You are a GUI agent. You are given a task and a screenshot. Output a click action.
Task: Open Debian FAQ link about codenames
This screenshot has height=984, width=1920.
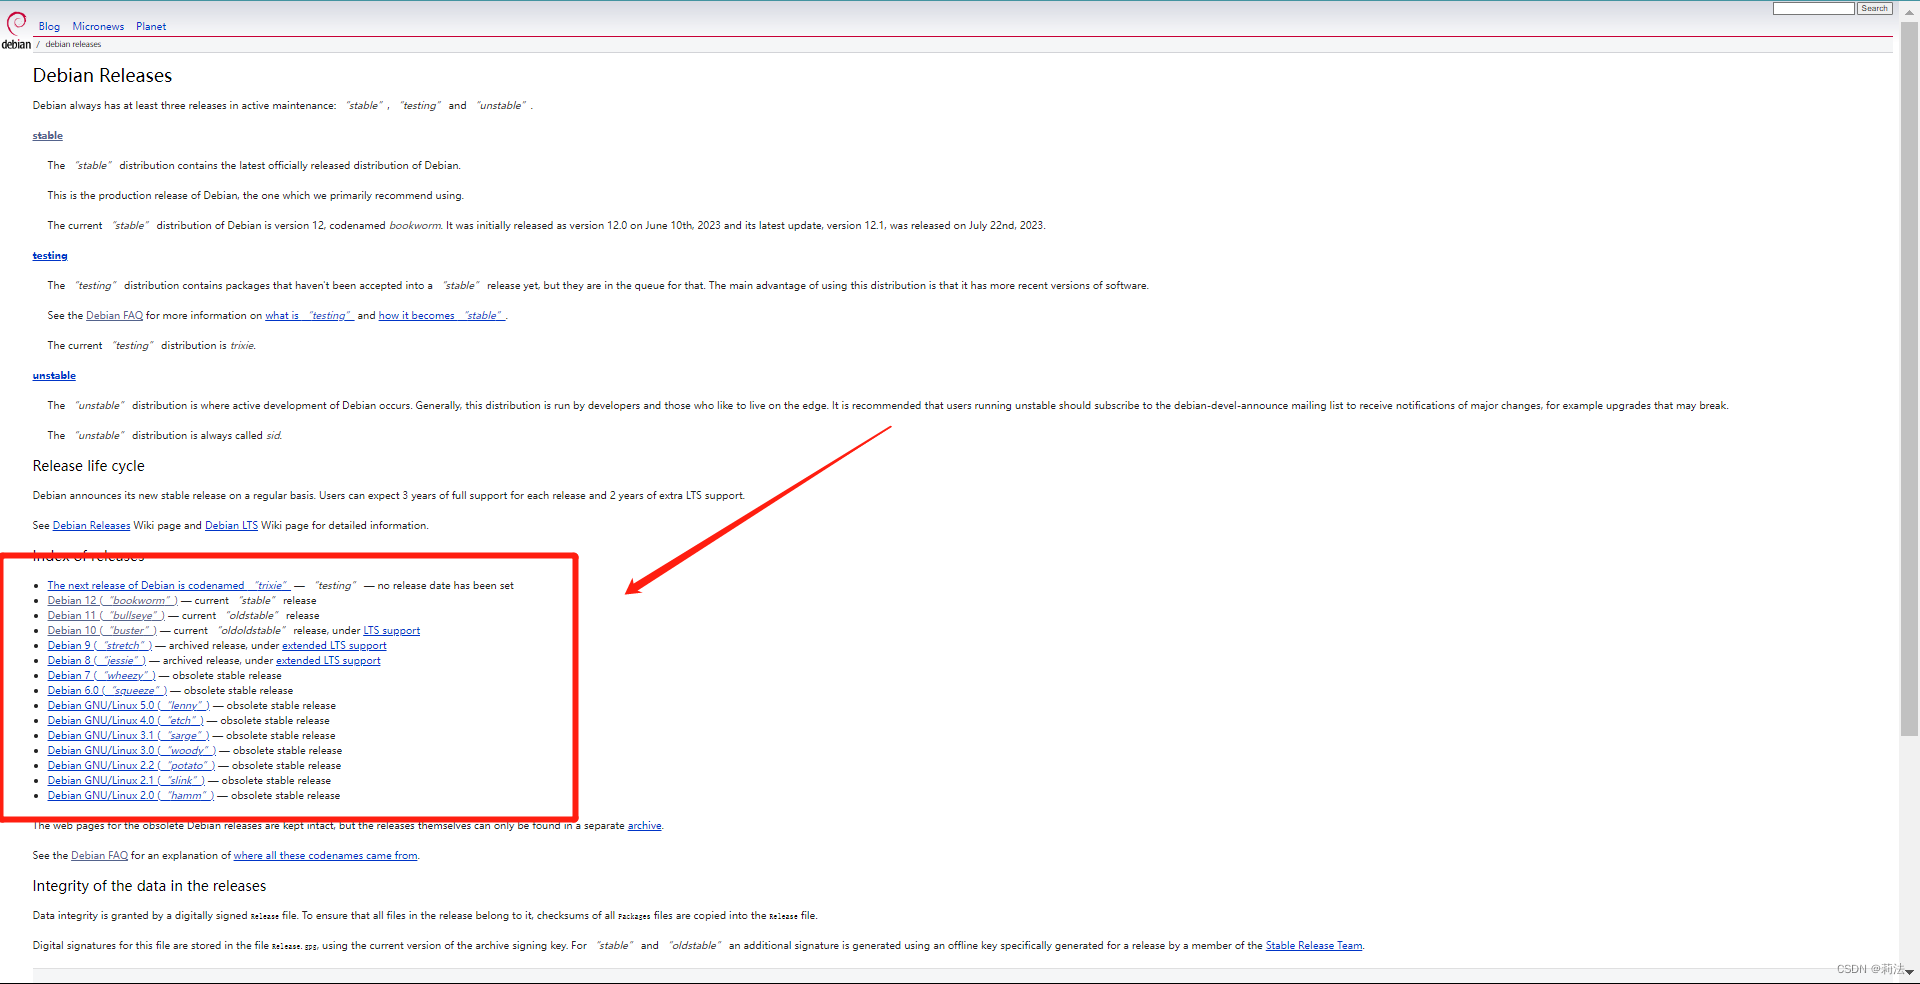[x=99, y=856]
